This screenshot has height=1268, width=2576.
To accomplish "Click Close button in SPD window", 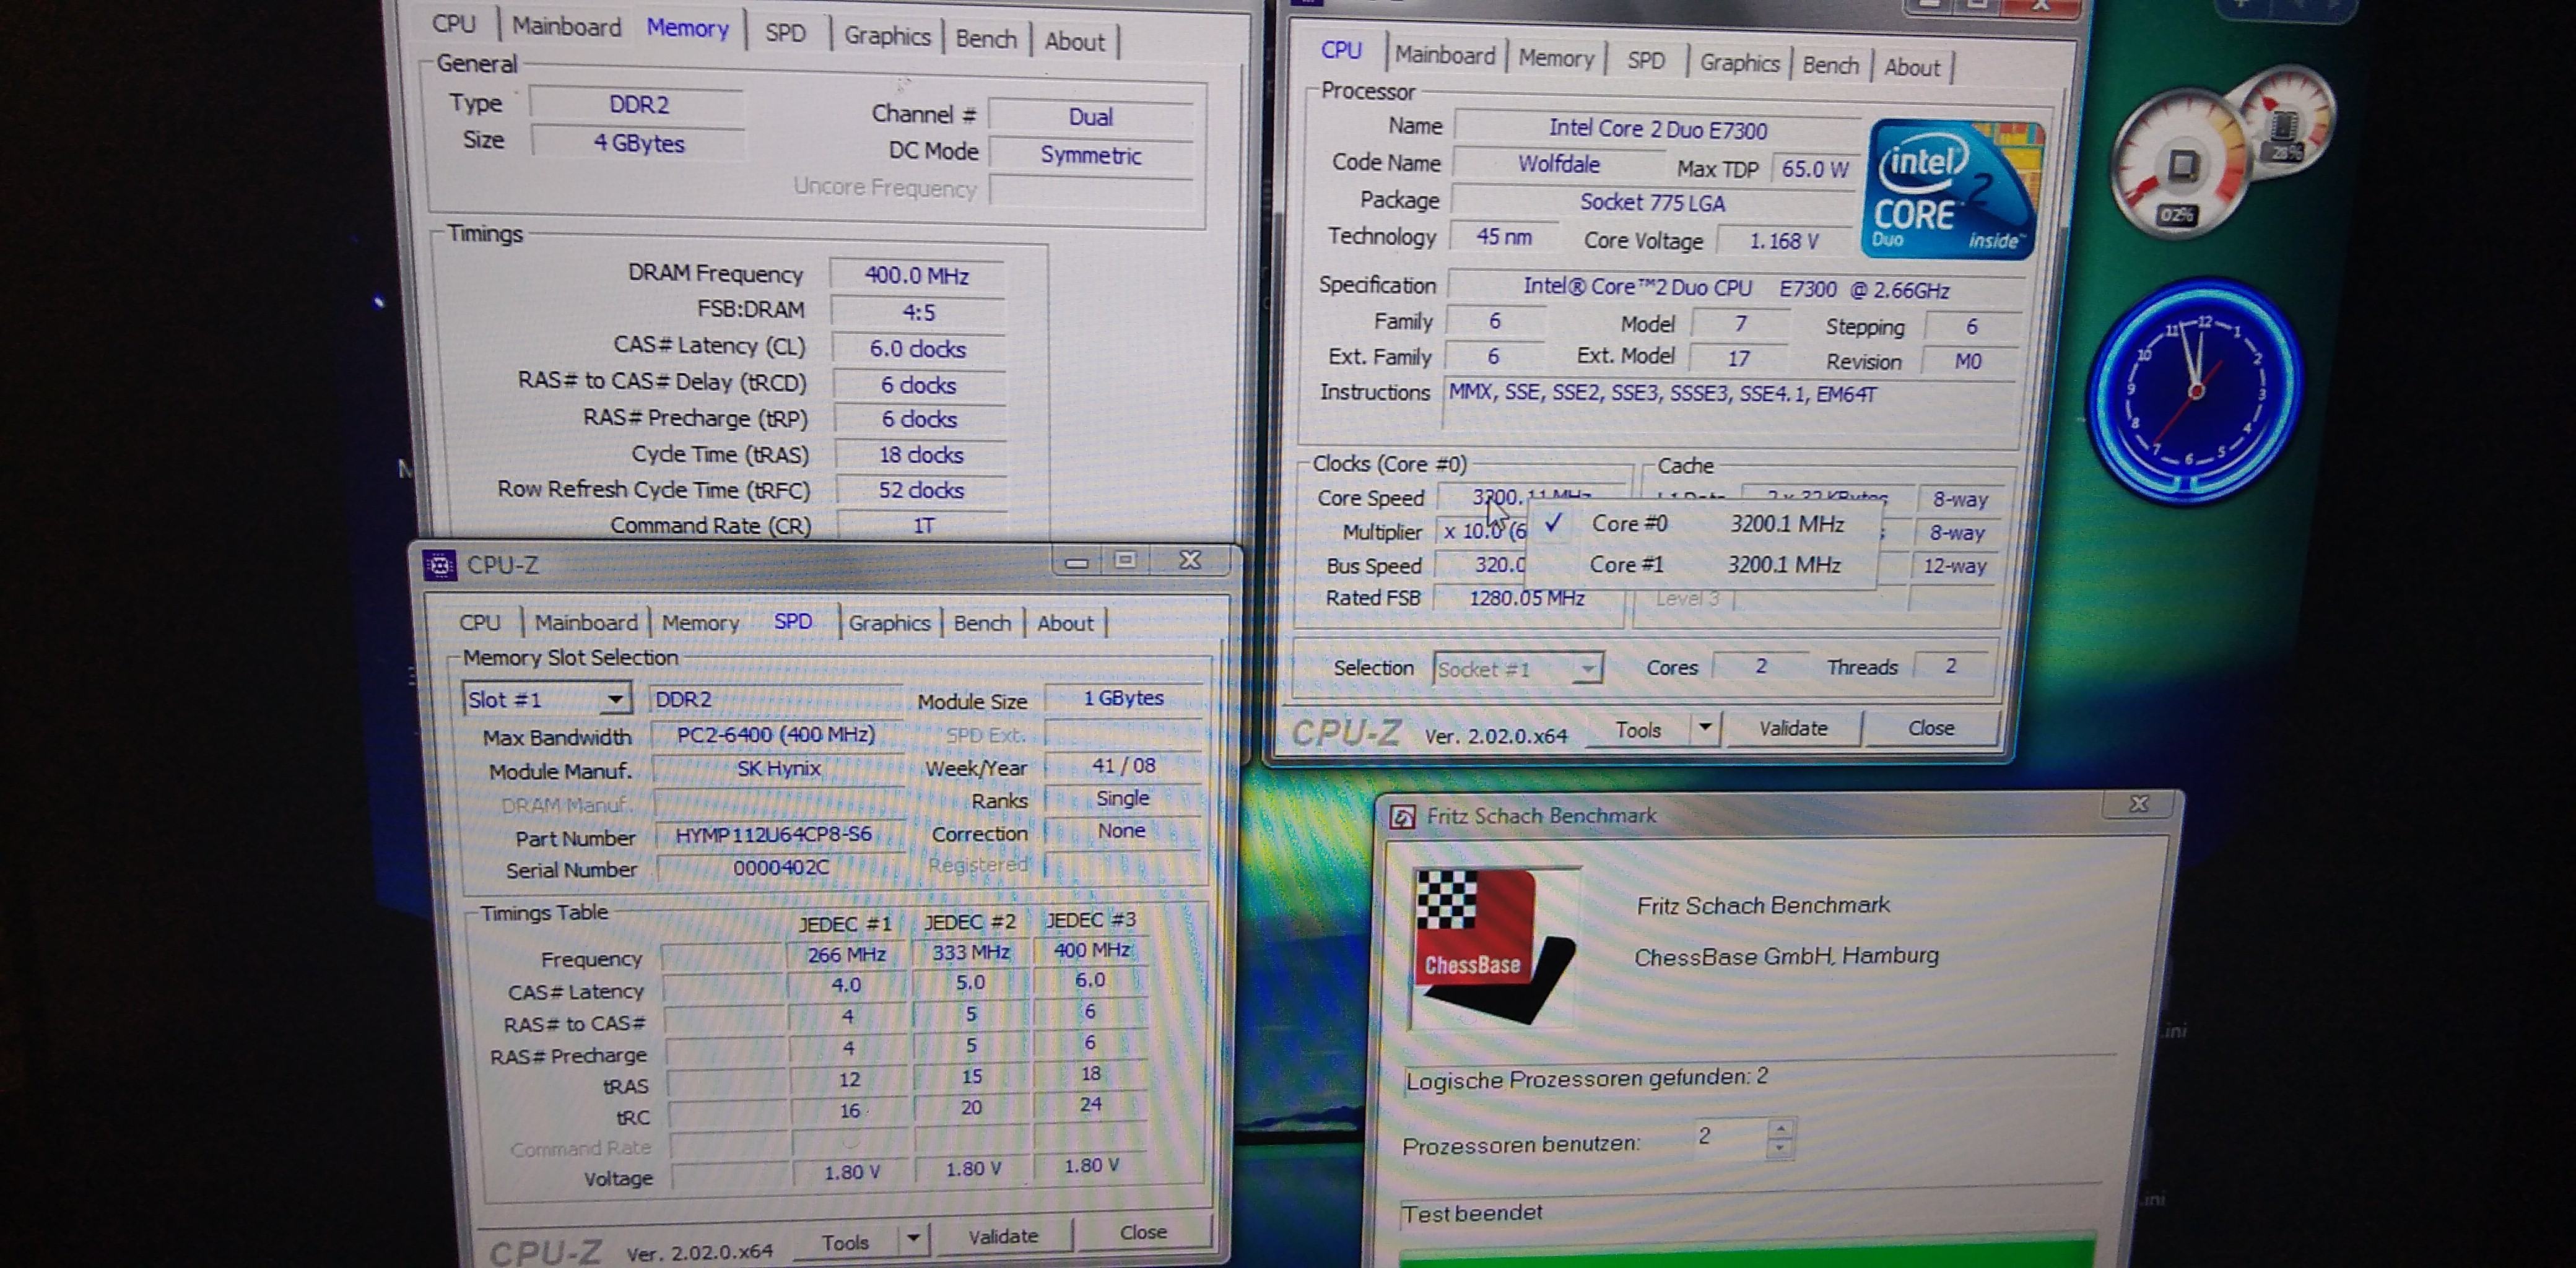I will coord(1143,1233).
